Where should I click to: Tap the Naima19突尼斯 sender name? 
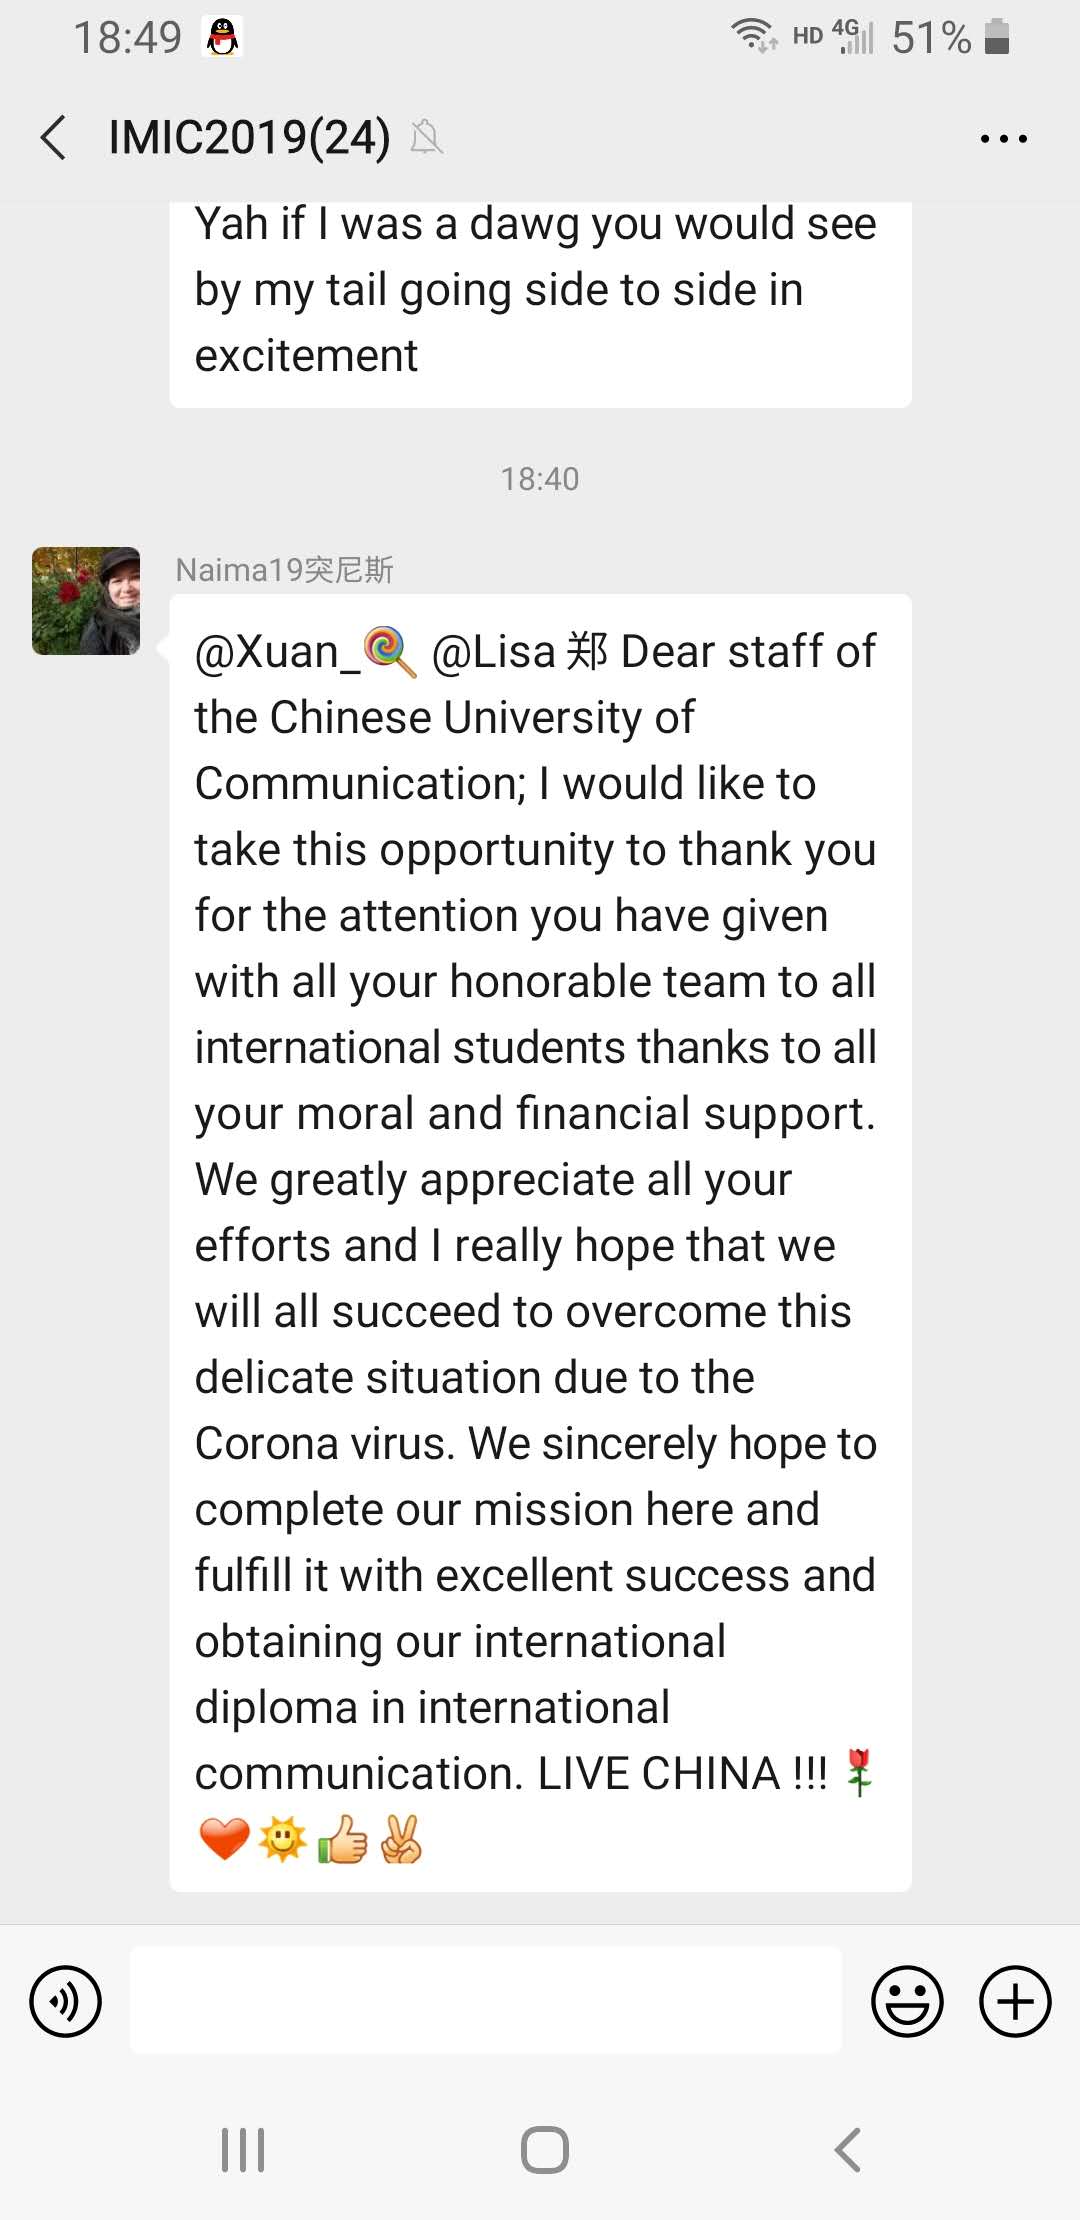coord(284,570)
